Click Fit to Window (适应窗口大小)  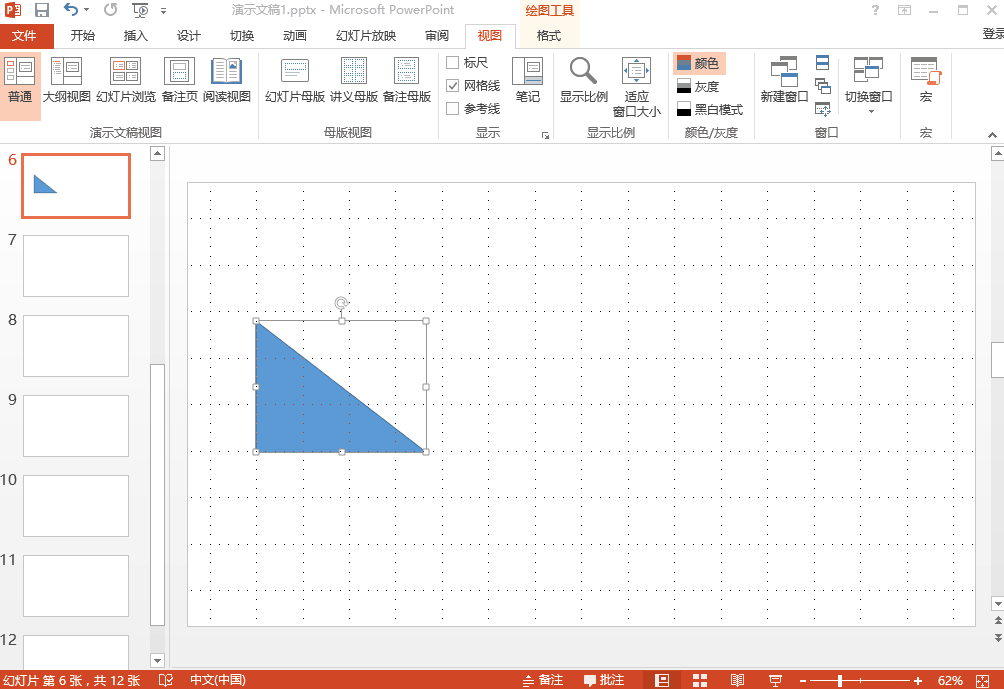[636, 87]
